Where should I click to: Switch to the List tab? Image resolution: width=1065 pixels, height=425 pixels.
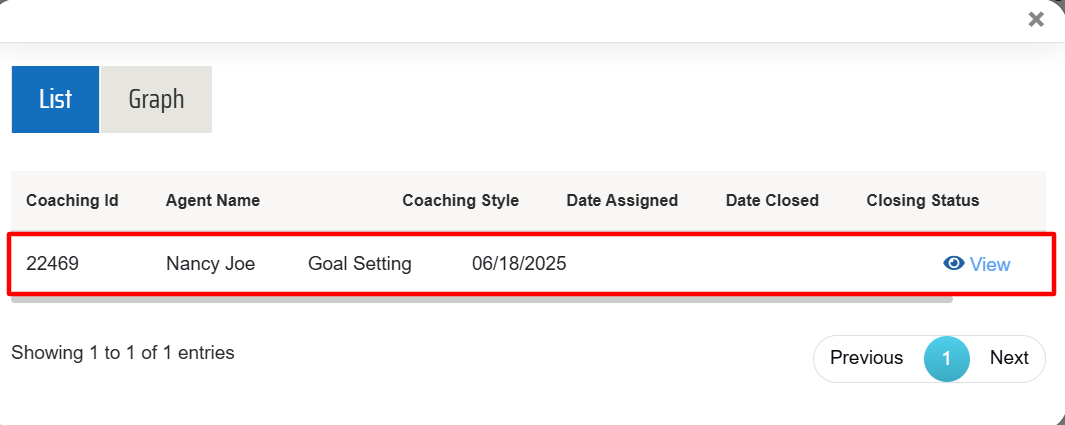pyautogui.click(x=55, y=99)
